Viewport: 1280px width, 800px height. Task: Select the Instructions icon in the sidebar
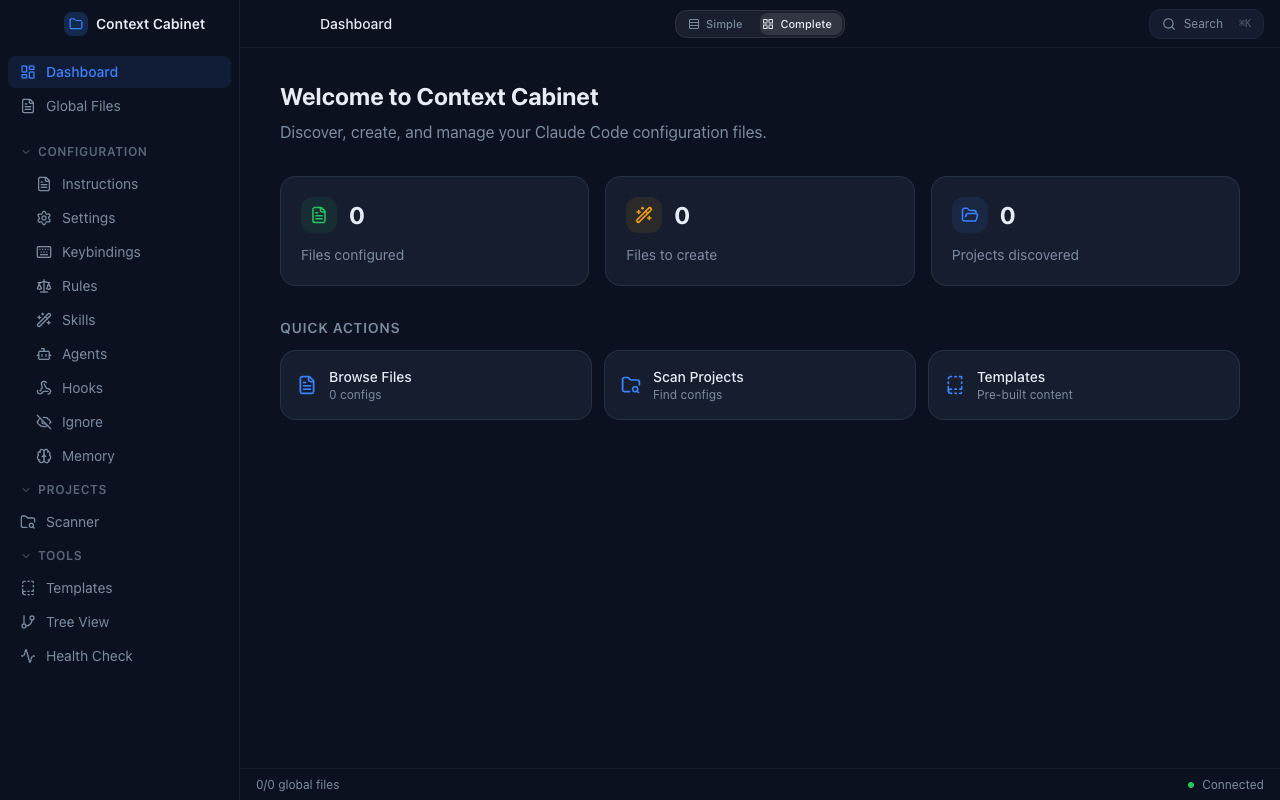[42, 183]
